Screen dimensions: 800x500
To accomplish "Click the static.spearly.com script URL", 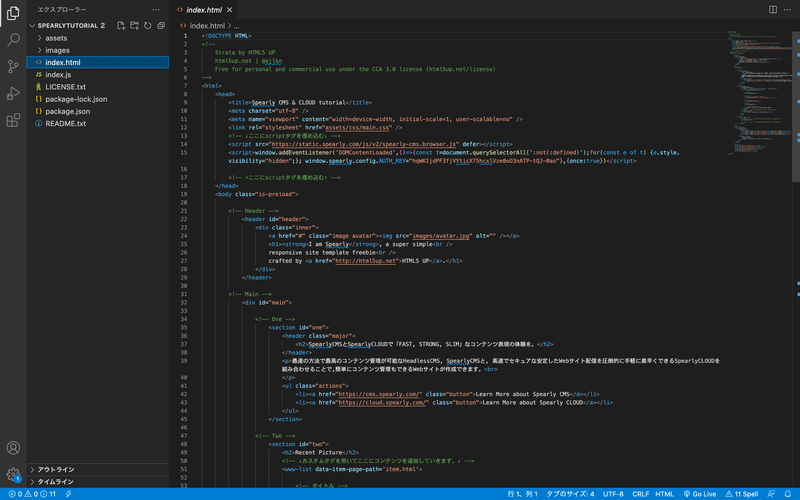I will click(364, 144).
